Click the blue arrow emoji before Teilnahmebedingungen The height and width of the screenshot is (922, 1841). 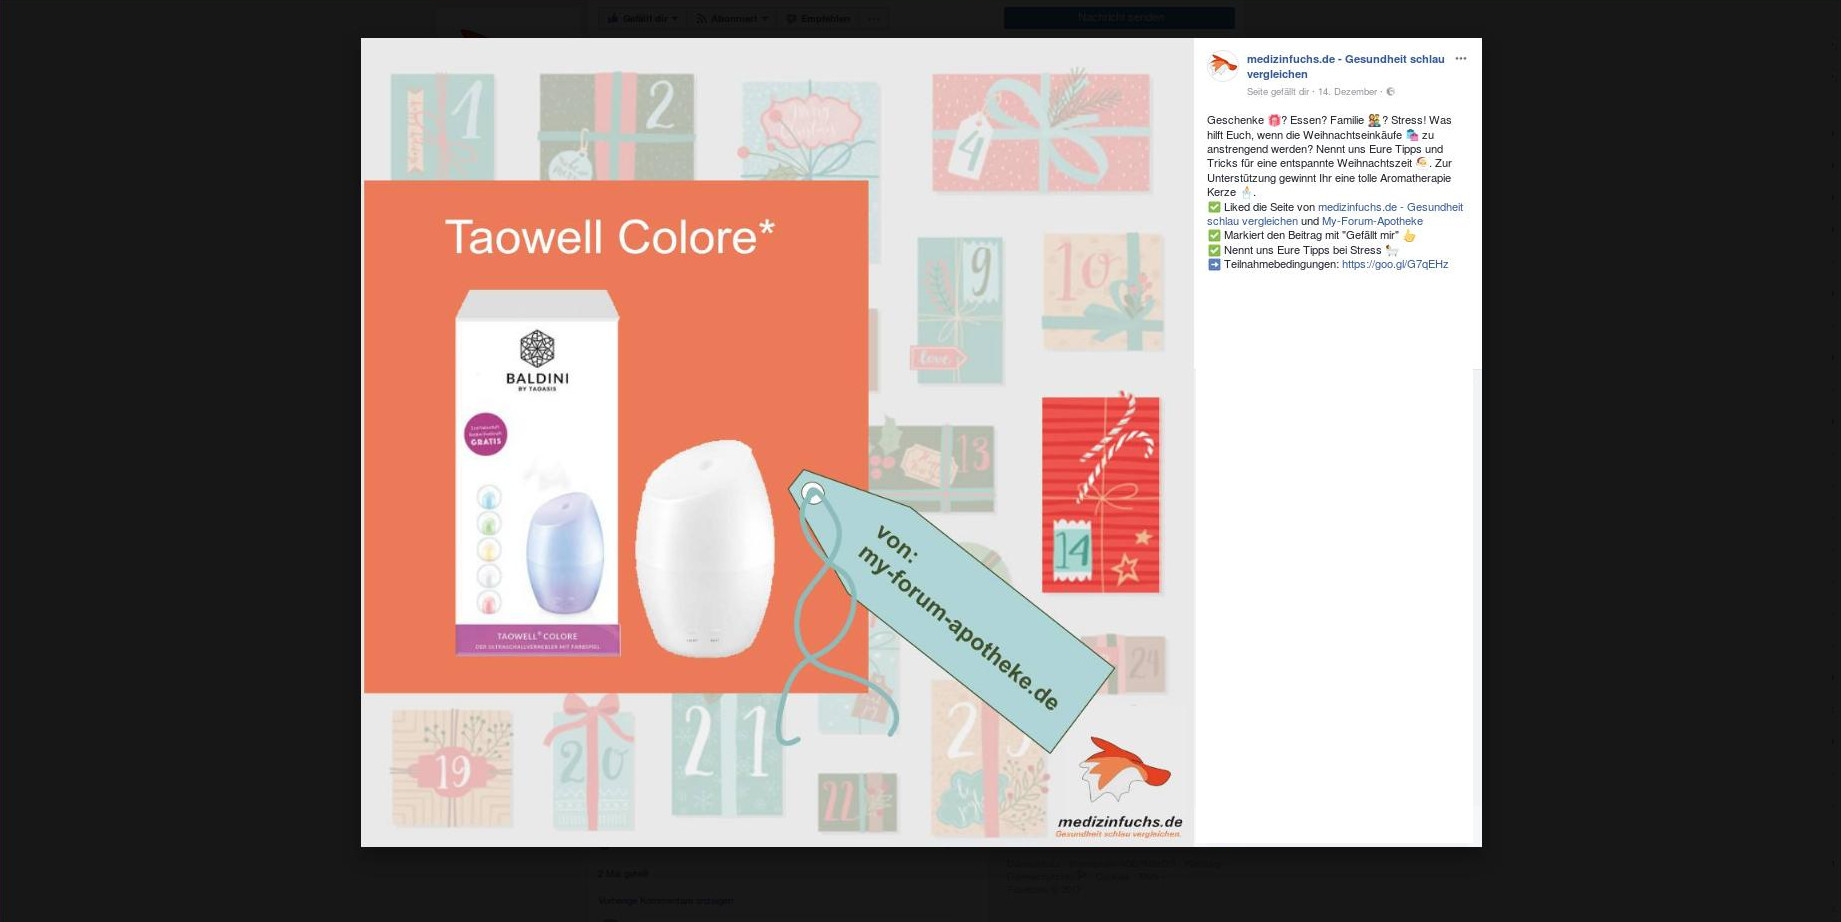(x=1214, y=265)
